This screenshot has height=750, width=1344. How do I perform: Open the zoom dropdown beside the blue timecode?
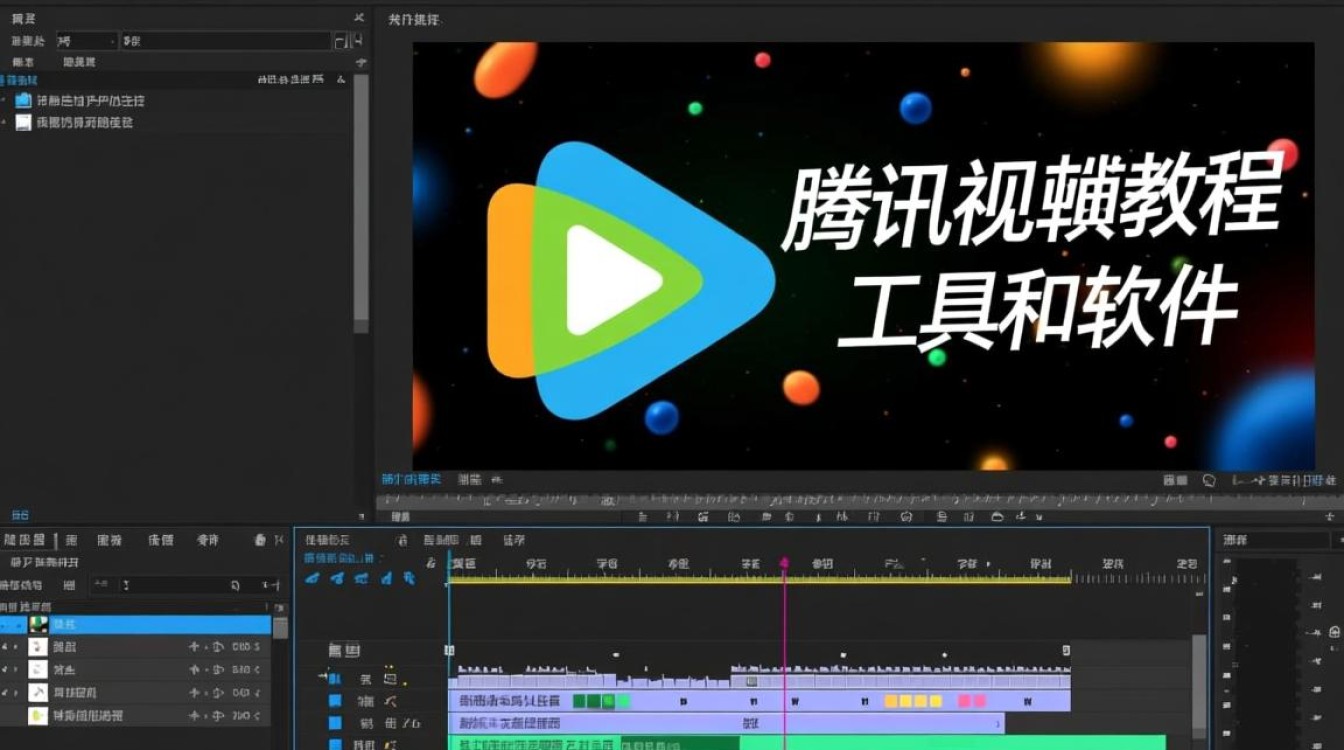(x=480, y=480)
